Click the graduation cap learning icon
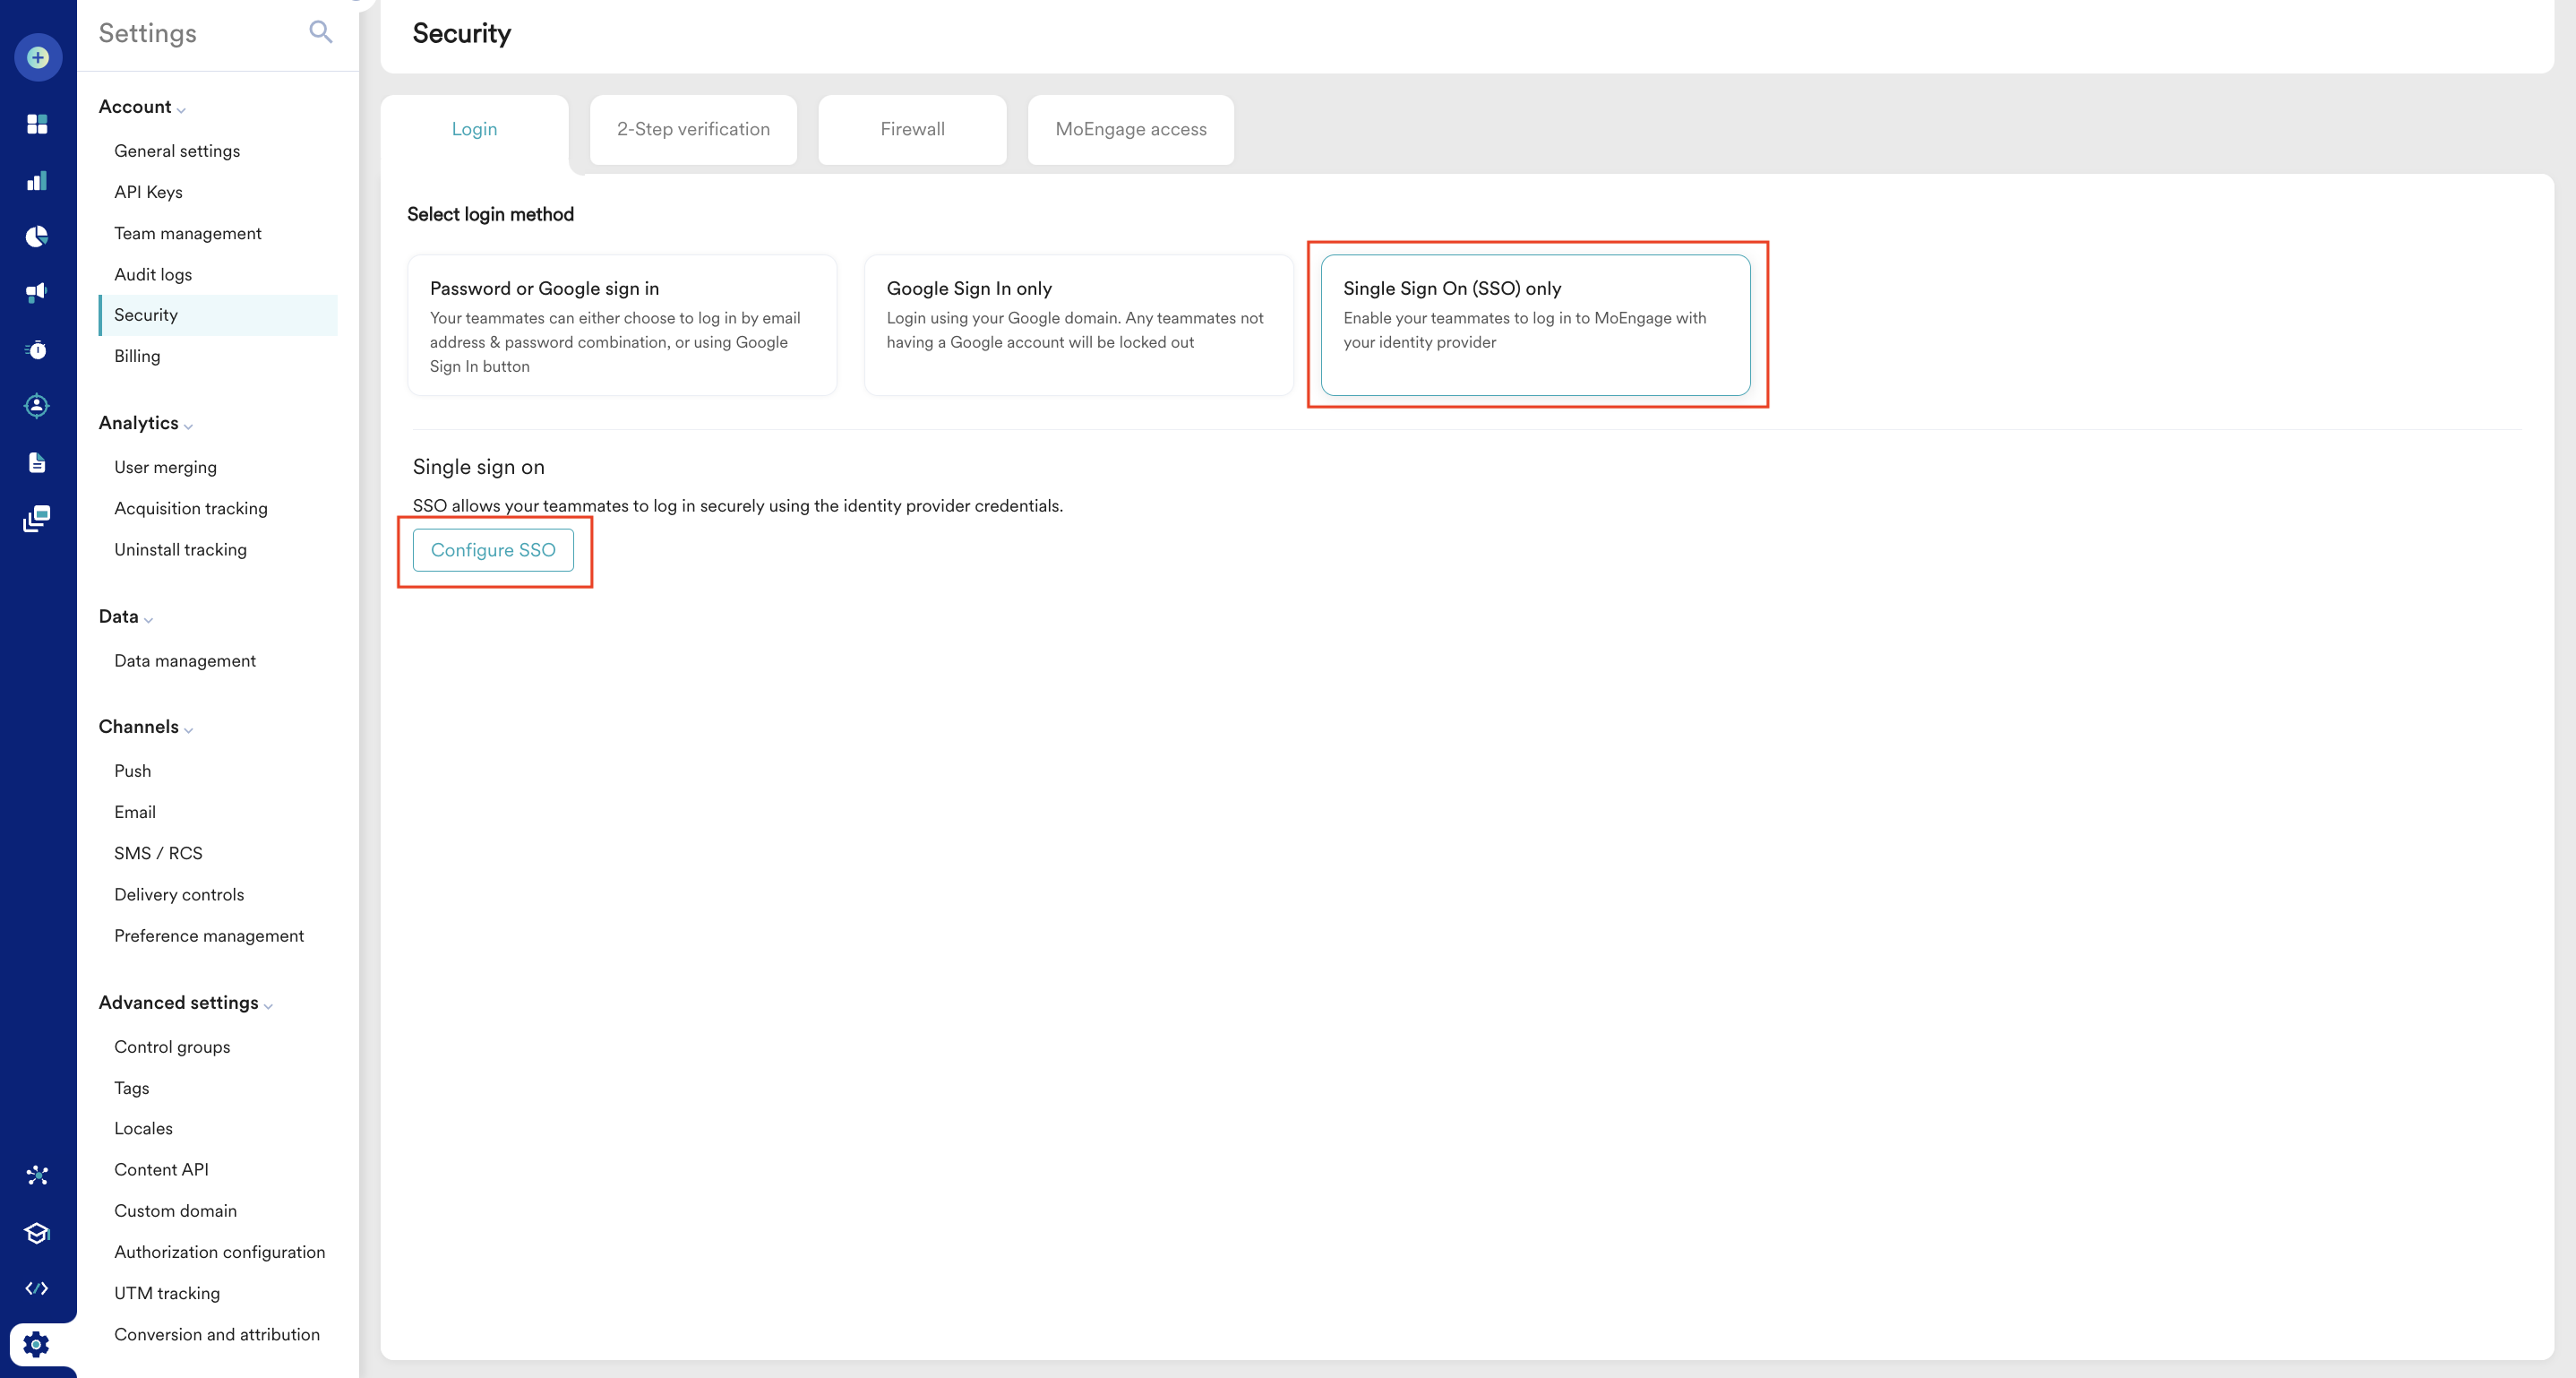The height and width of the screenshot is (1378, 2576). click(x=37, y=1233)
